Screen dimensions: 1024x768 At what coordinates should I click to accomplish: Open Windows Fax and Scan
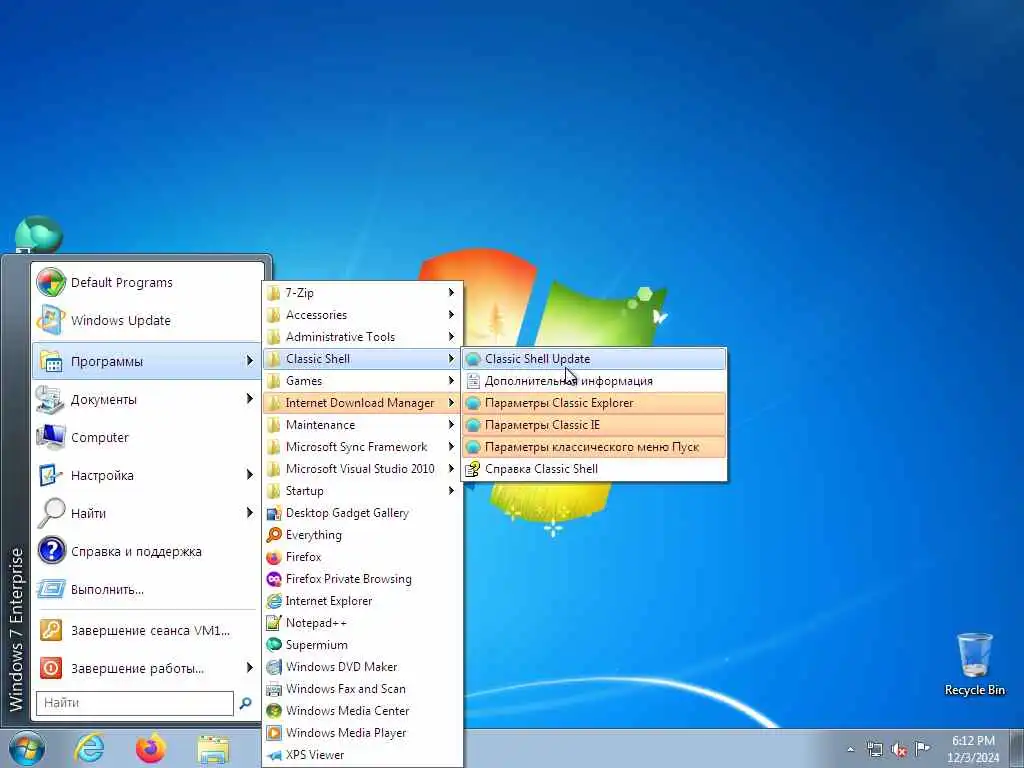363,689
